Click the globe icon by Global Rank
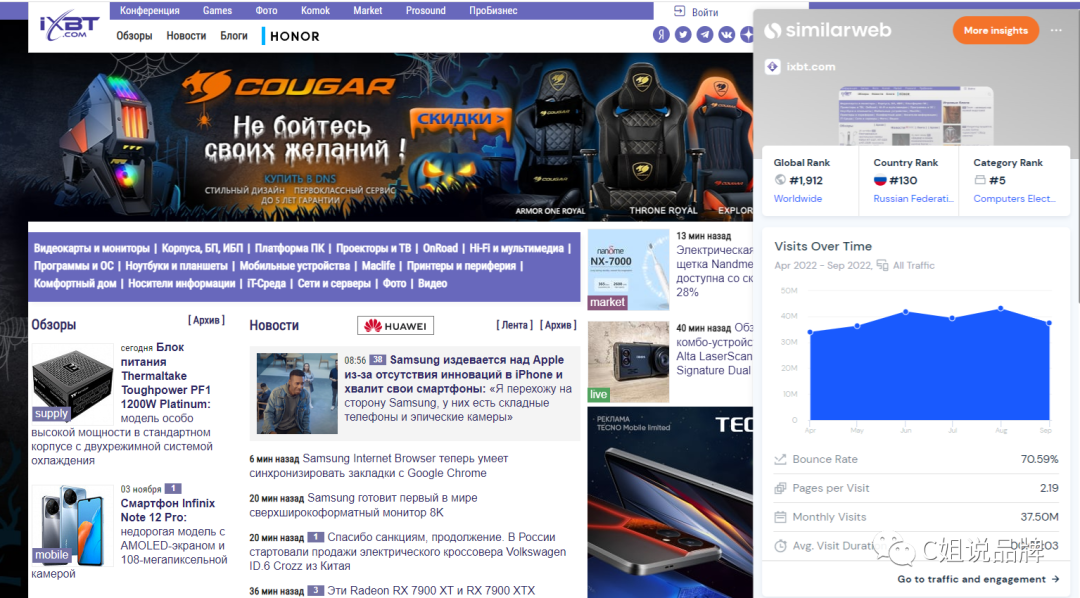Image resolution: width=1080 pixels, height=598 pixels. pyautogui.click(x=780, y=180)
